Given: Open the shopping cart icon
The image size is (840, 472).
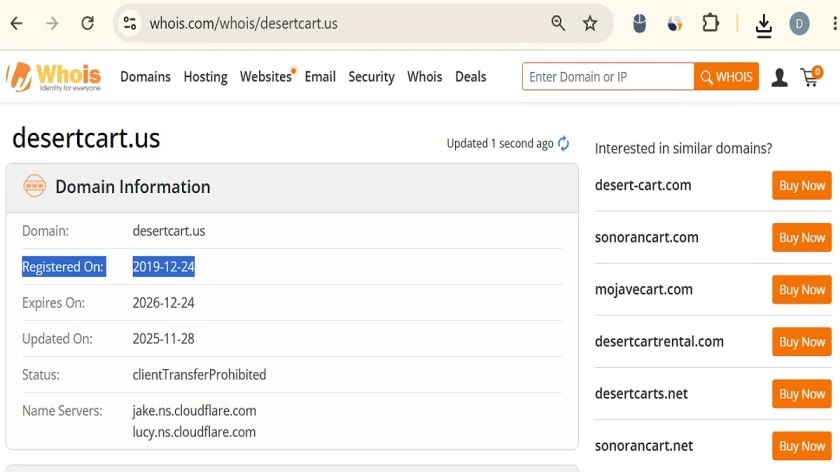Looking at the screenshot, I should click(811, 77).
